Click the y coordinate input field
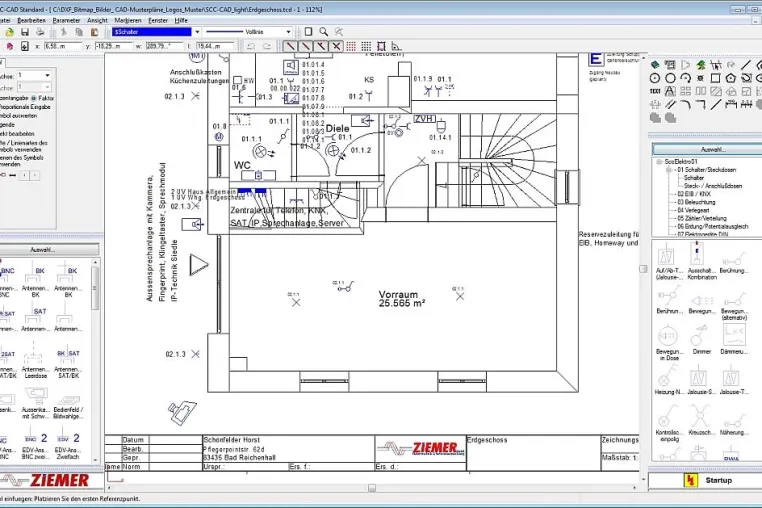Image resolution: width=762 pixels, height=508 pixels. click(114, 46)
